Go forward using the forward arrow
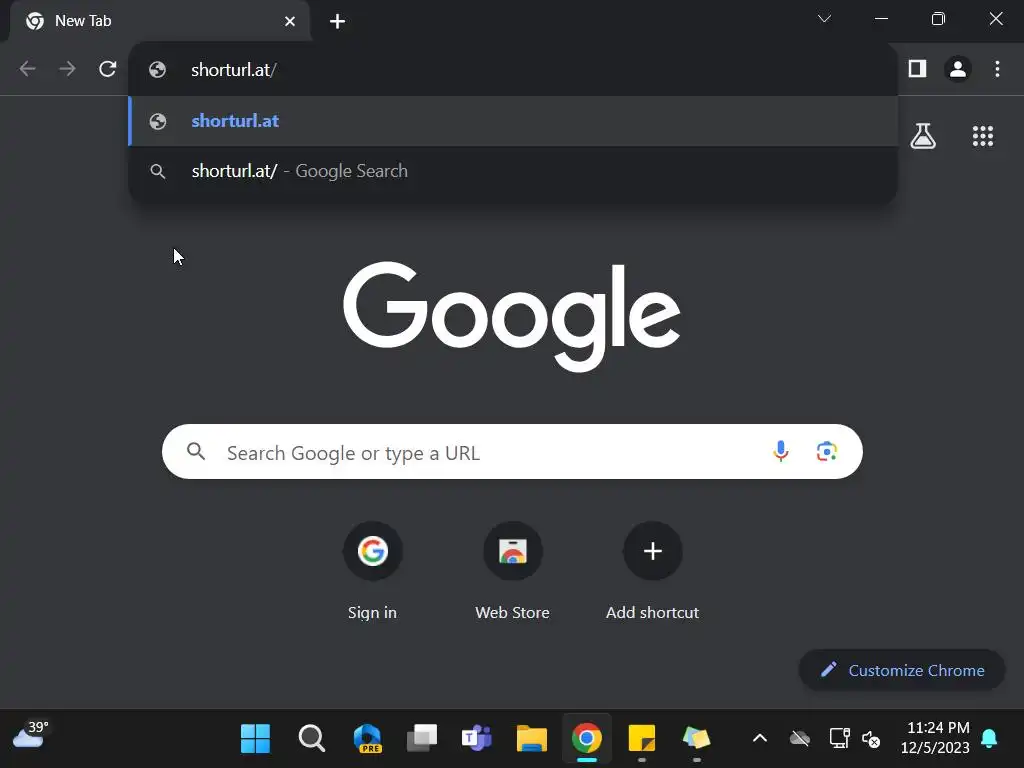The image size is (1024, 768). click(x=67, y=69)
